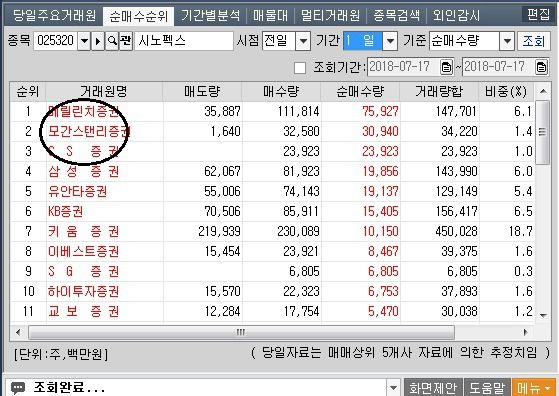Switch to the 종목검색 tab
The width and height of the screenshot is (559, 396).
tap(396, 16)
